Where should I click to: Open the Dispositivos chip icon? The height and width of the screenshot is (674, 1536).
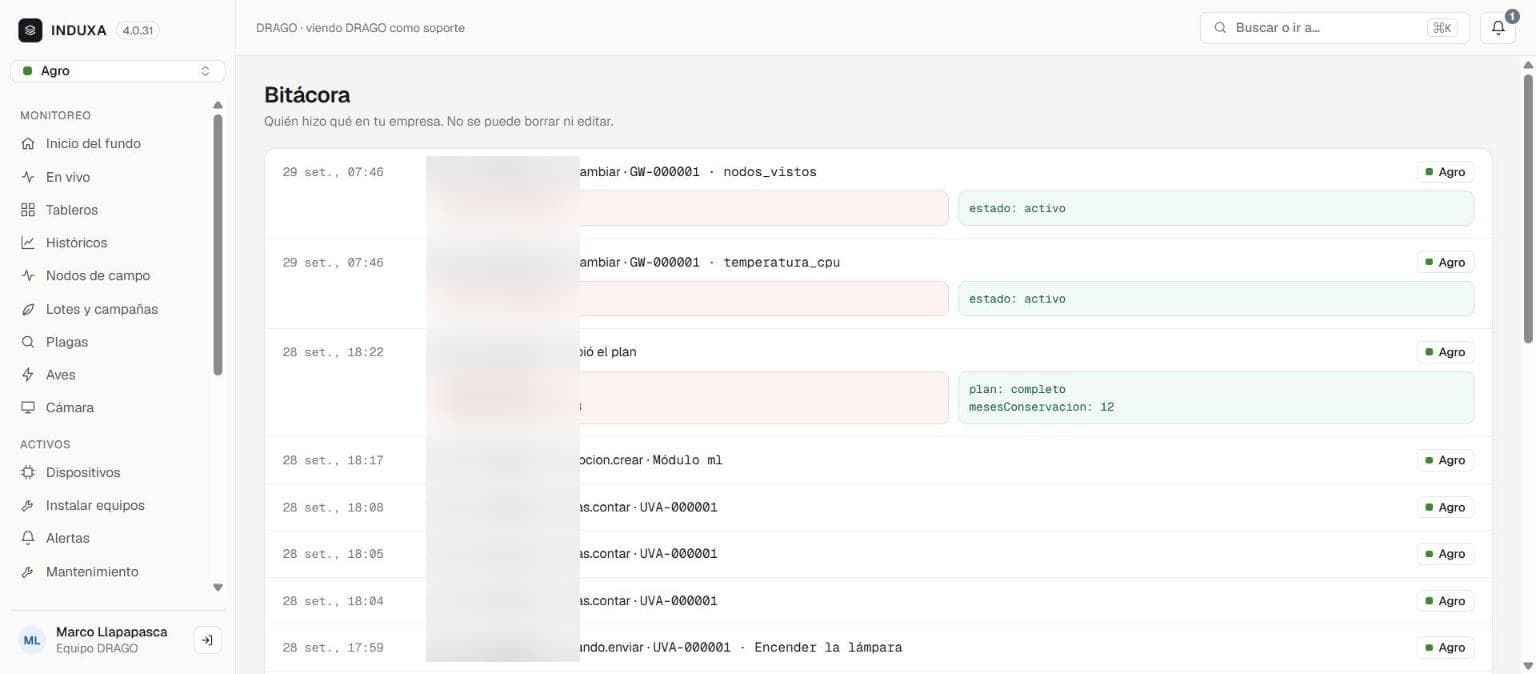(28, 473)
